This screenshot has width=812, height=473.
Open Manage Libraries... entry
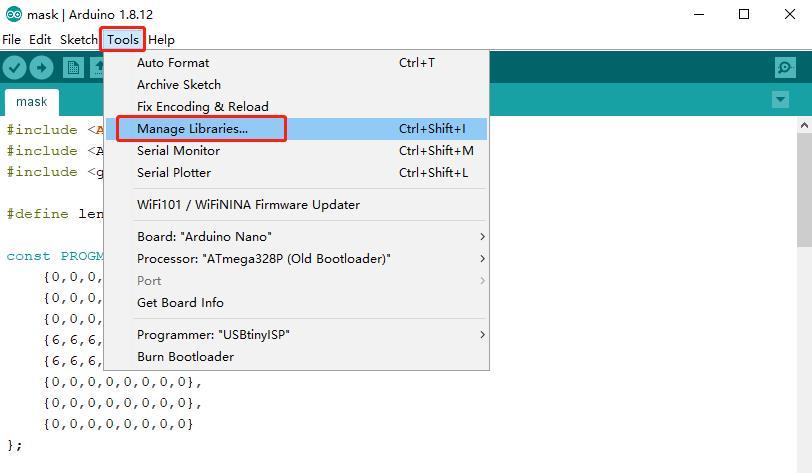296,128
